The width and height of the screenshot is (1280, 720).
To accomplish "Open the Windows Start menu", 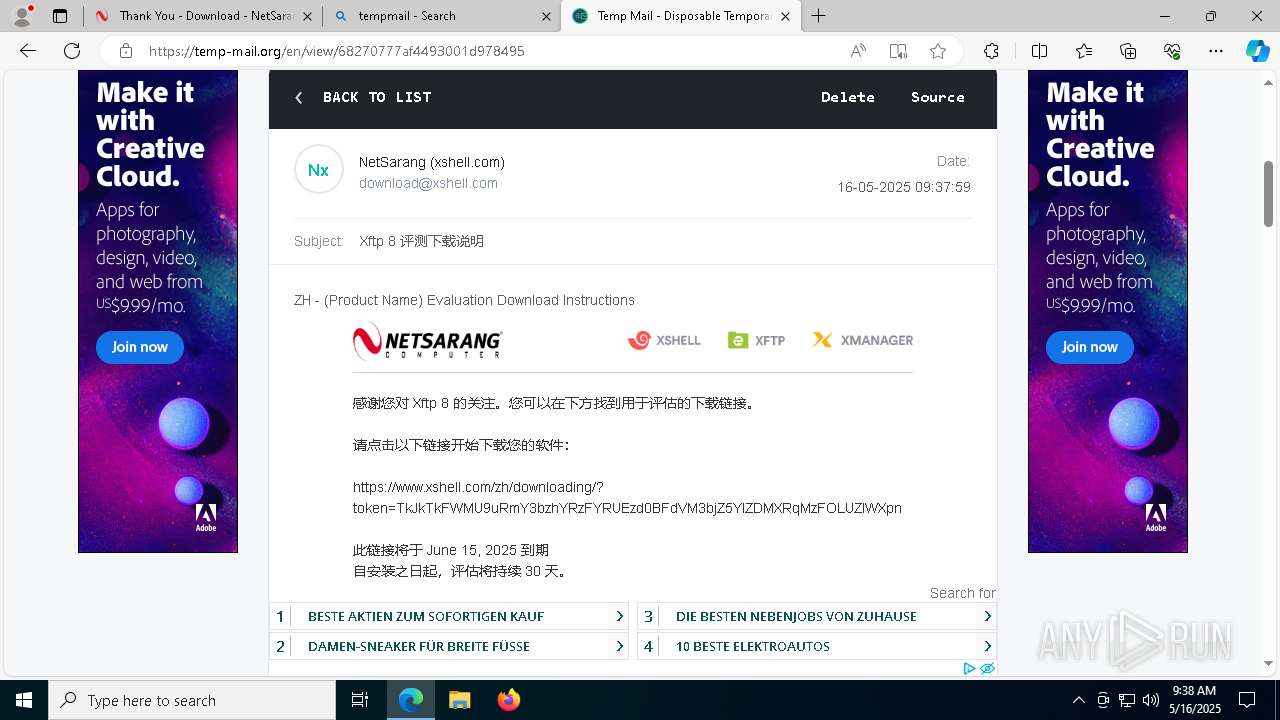I will 24,700.
